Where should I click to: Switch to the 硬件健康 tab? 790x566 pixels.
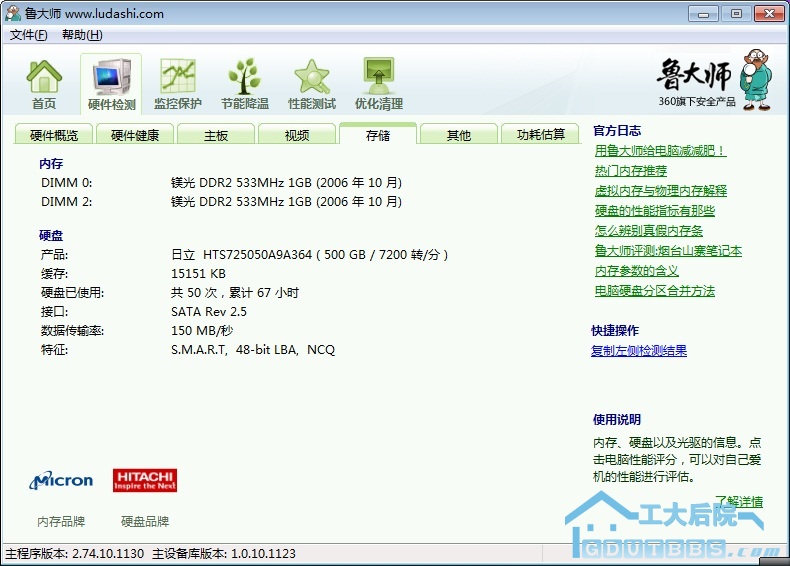click(x=135, y=135)
